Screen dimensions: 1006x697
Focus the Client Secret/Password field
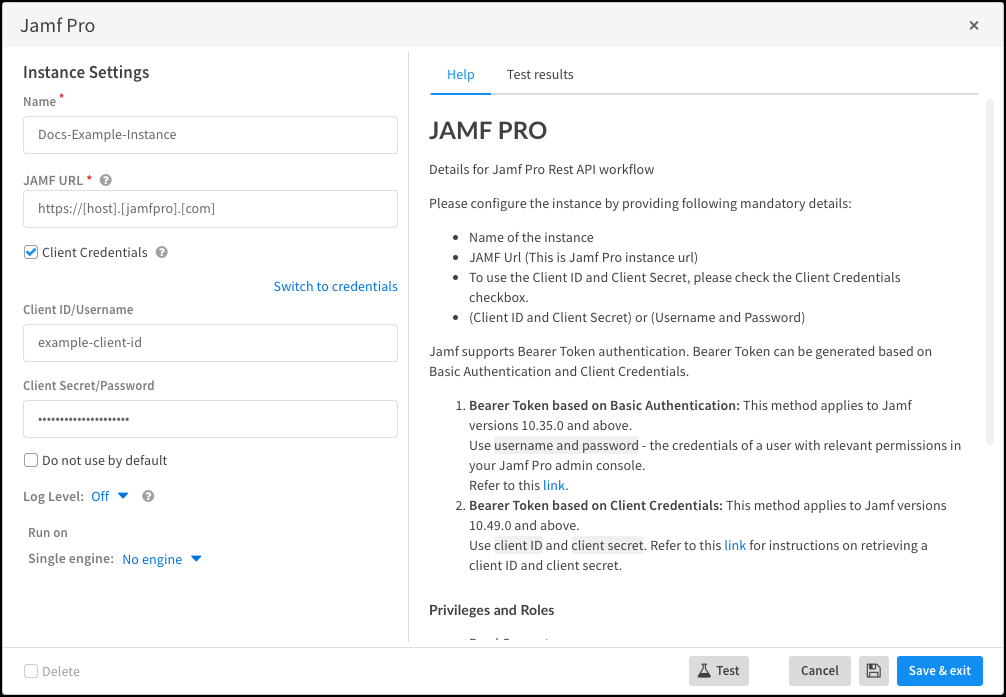tap(210, 419)
